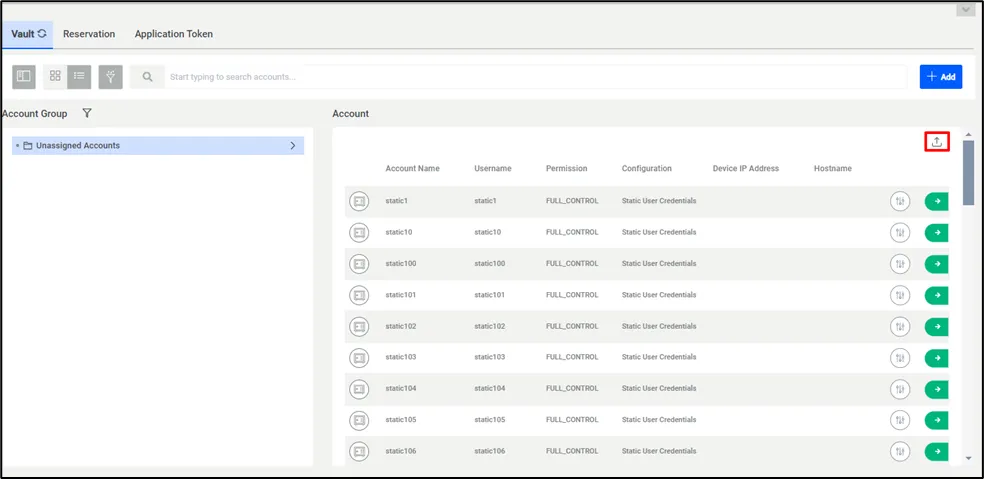Open the Application Token tab
The width and height of the screenshot is (984, 479).
coord(174,34)
